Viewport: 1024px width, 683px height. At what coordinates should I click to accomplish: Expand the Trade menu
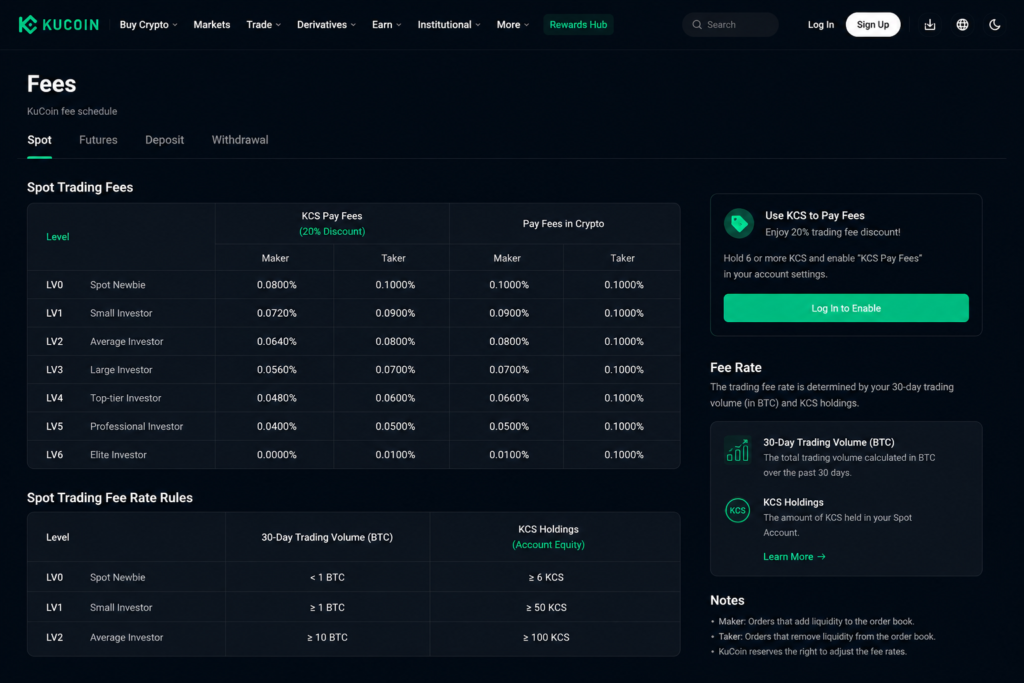tap(263, 25)
